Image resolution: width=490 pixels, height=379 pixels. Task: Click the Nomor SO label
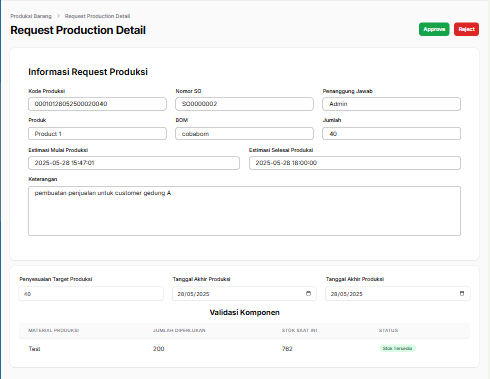[x=188, y=91]
